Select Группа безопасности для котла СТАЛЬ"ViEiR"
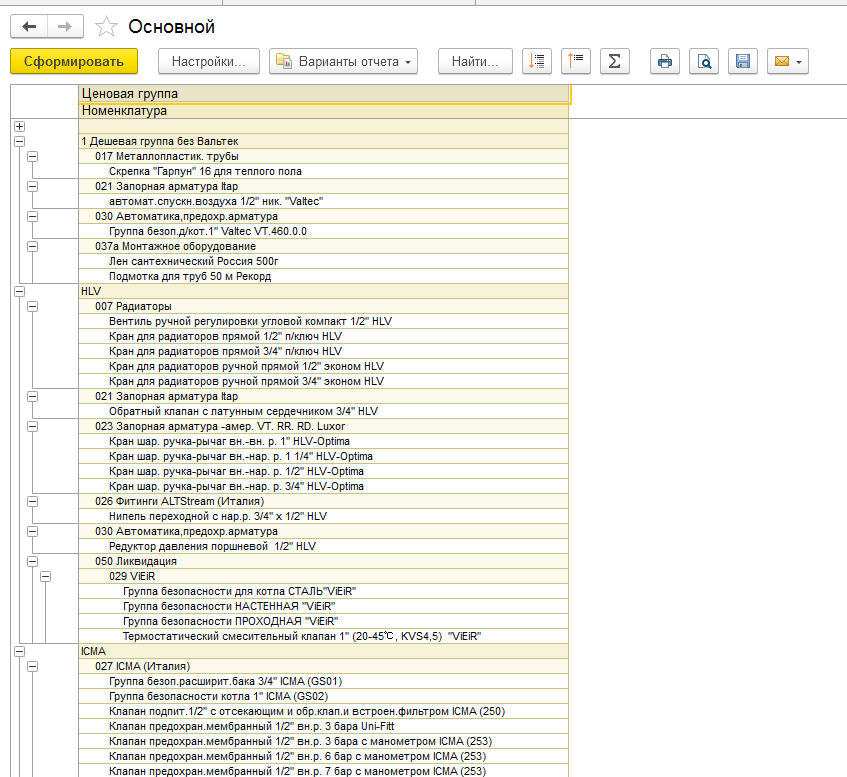 324,592
